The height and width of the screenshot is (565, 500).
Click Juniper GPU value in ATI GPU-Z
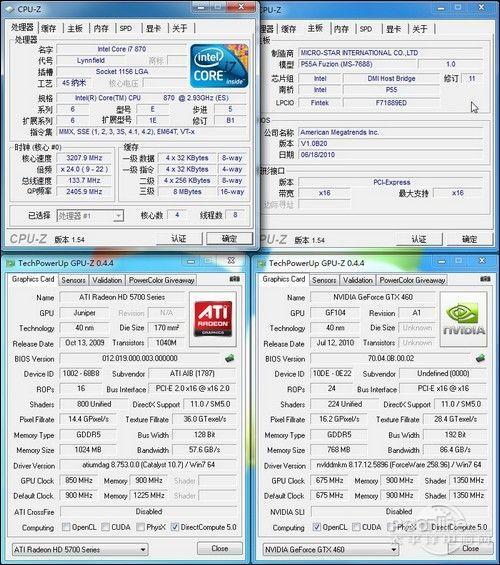pos(84,313)
